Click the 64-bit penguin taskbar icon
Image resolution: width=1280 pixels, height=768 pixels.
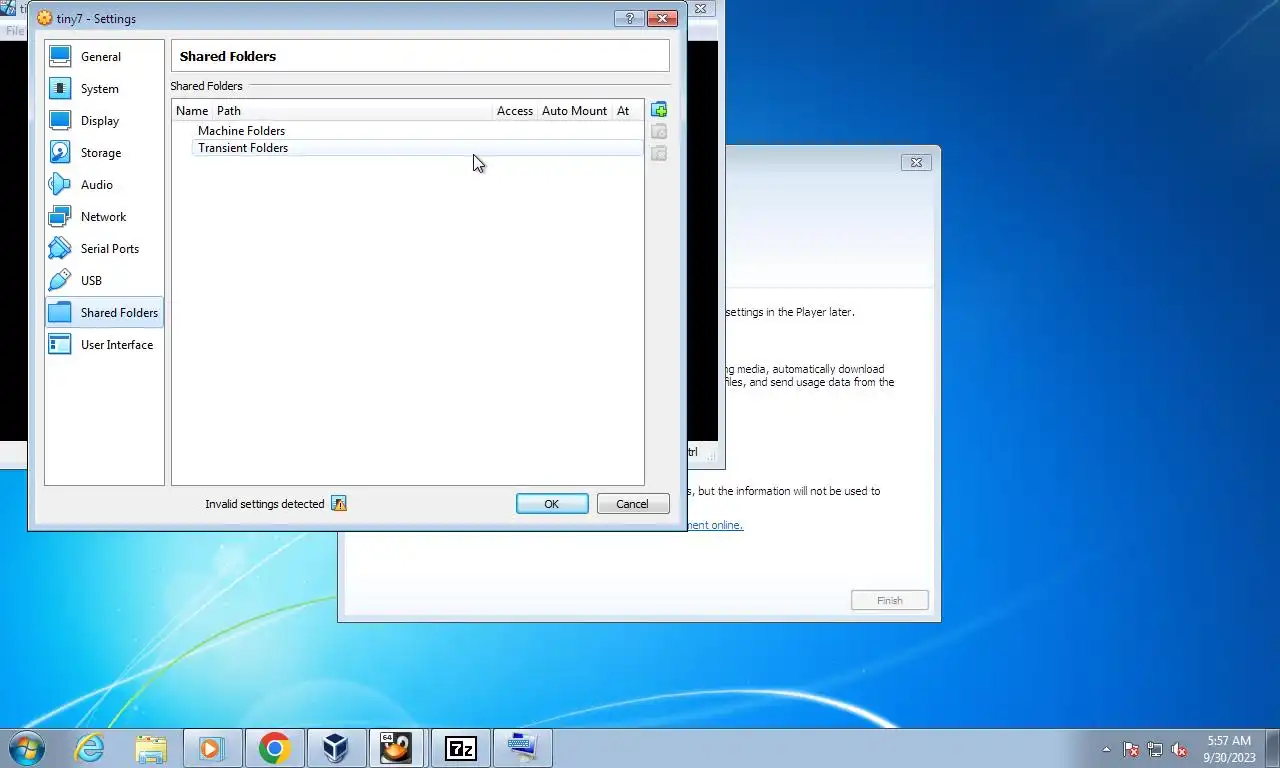[397, 748]
